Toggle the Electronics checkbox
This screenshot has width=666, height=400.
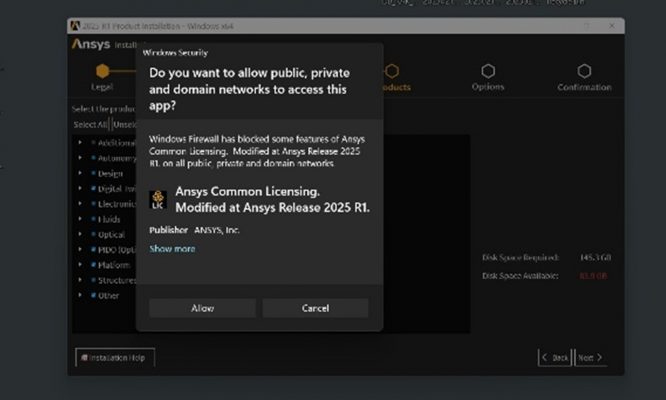pyautogui.click(x=93, y=204)
